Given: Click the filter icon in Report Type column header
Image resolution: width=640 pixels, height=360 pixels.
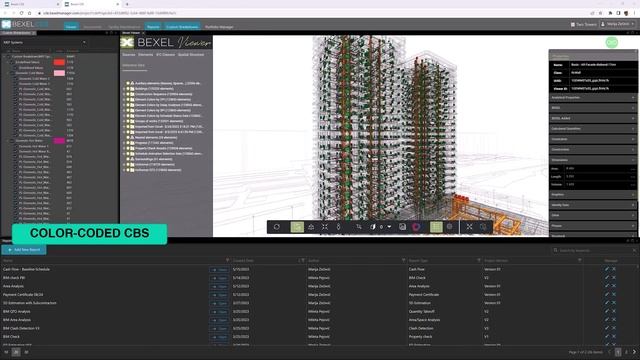Looking at the screenshot, I should 479,260.
